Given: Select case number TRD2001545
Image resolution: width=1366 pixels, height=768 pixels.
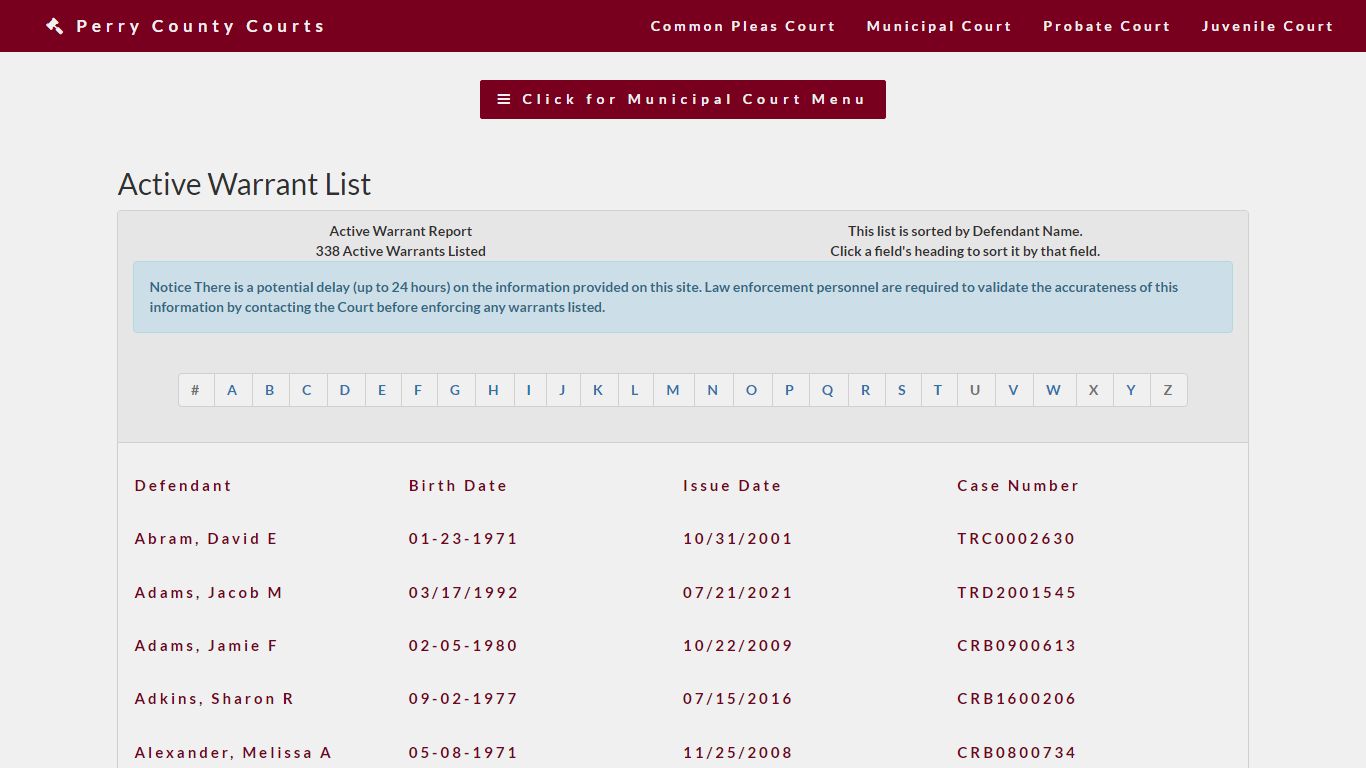Looking at the screenshot, I should click(1017, 593).
